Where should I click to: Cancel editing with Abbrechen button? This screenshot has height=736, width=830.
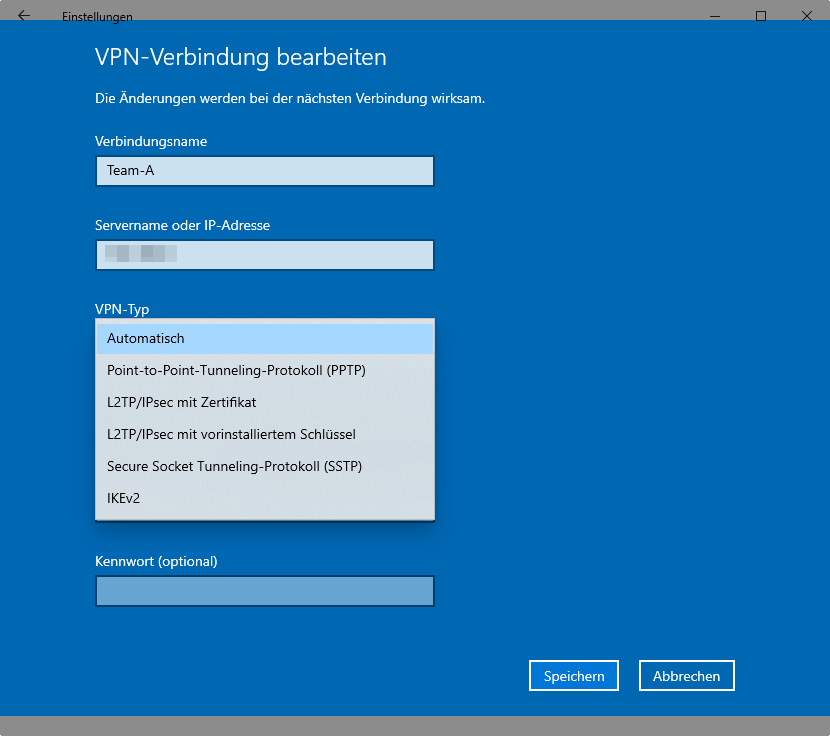click(x=687, y=676)
